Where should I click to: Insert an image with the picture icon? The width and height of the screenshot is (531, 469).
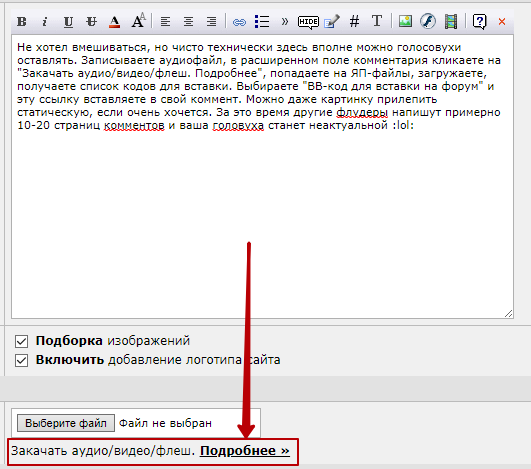click(x=405, y=21)
